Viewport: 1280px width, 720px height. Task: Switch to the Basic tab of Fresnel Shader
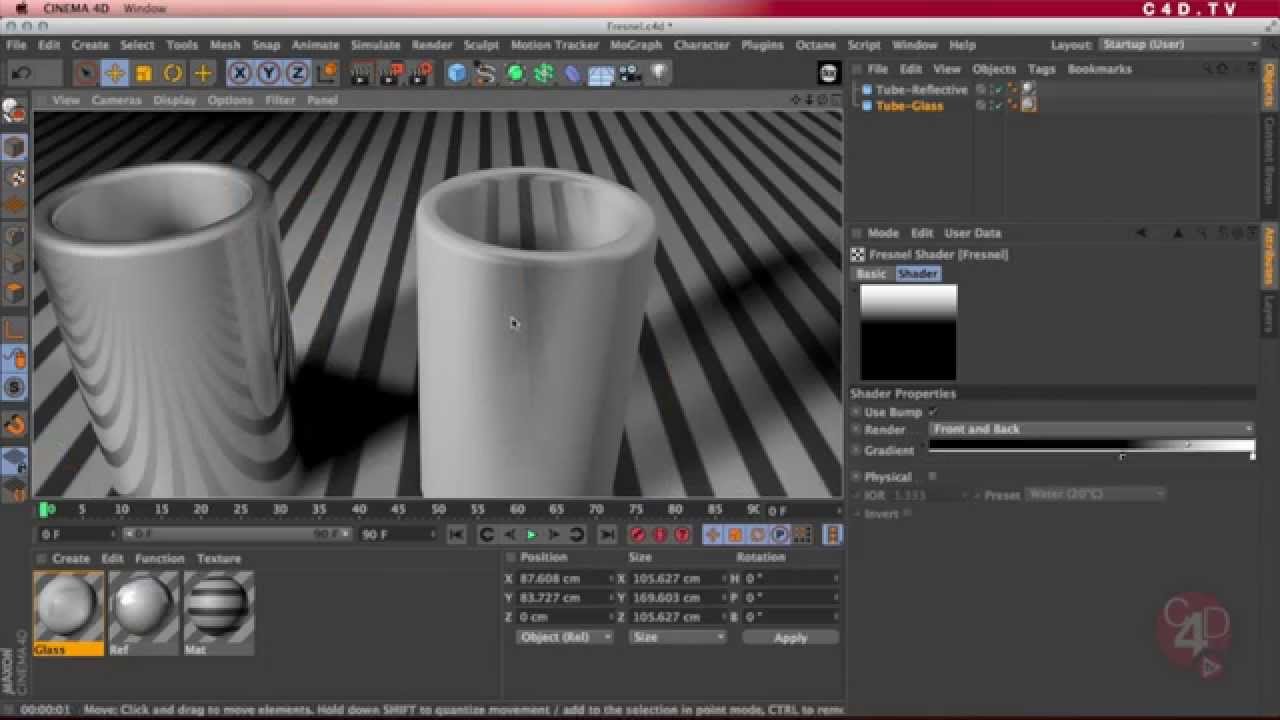870,274
